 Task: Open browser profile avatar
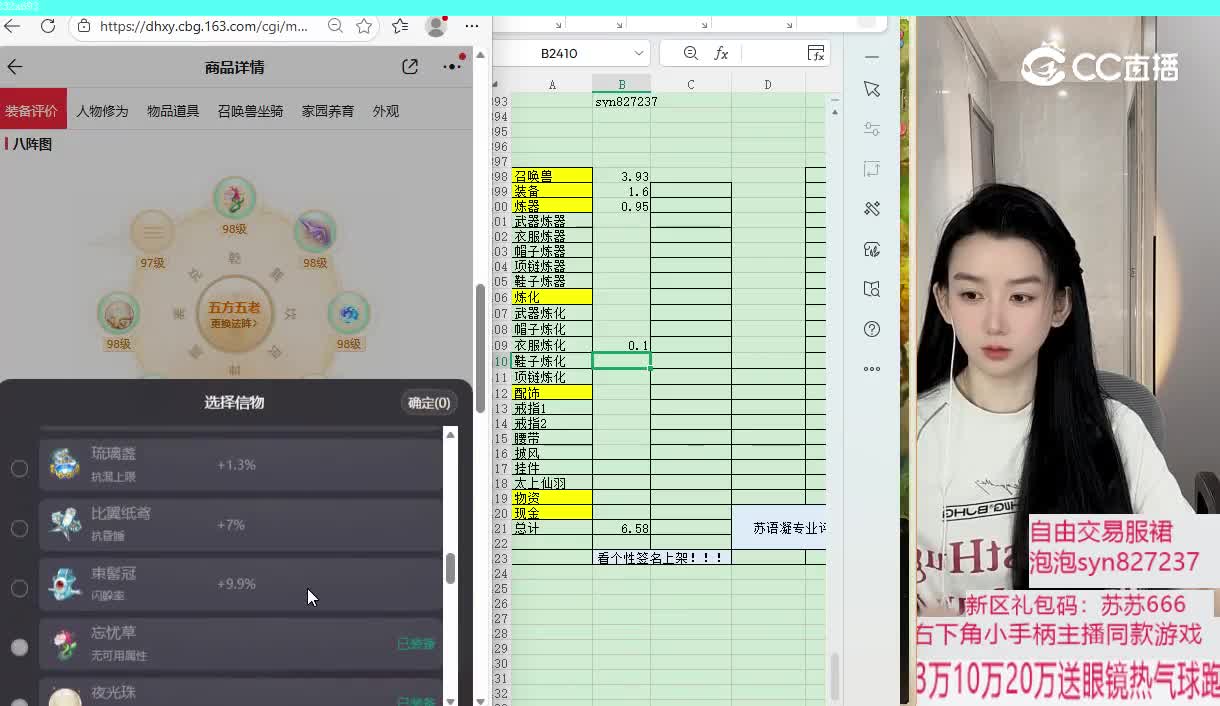[x=436, y=27]
